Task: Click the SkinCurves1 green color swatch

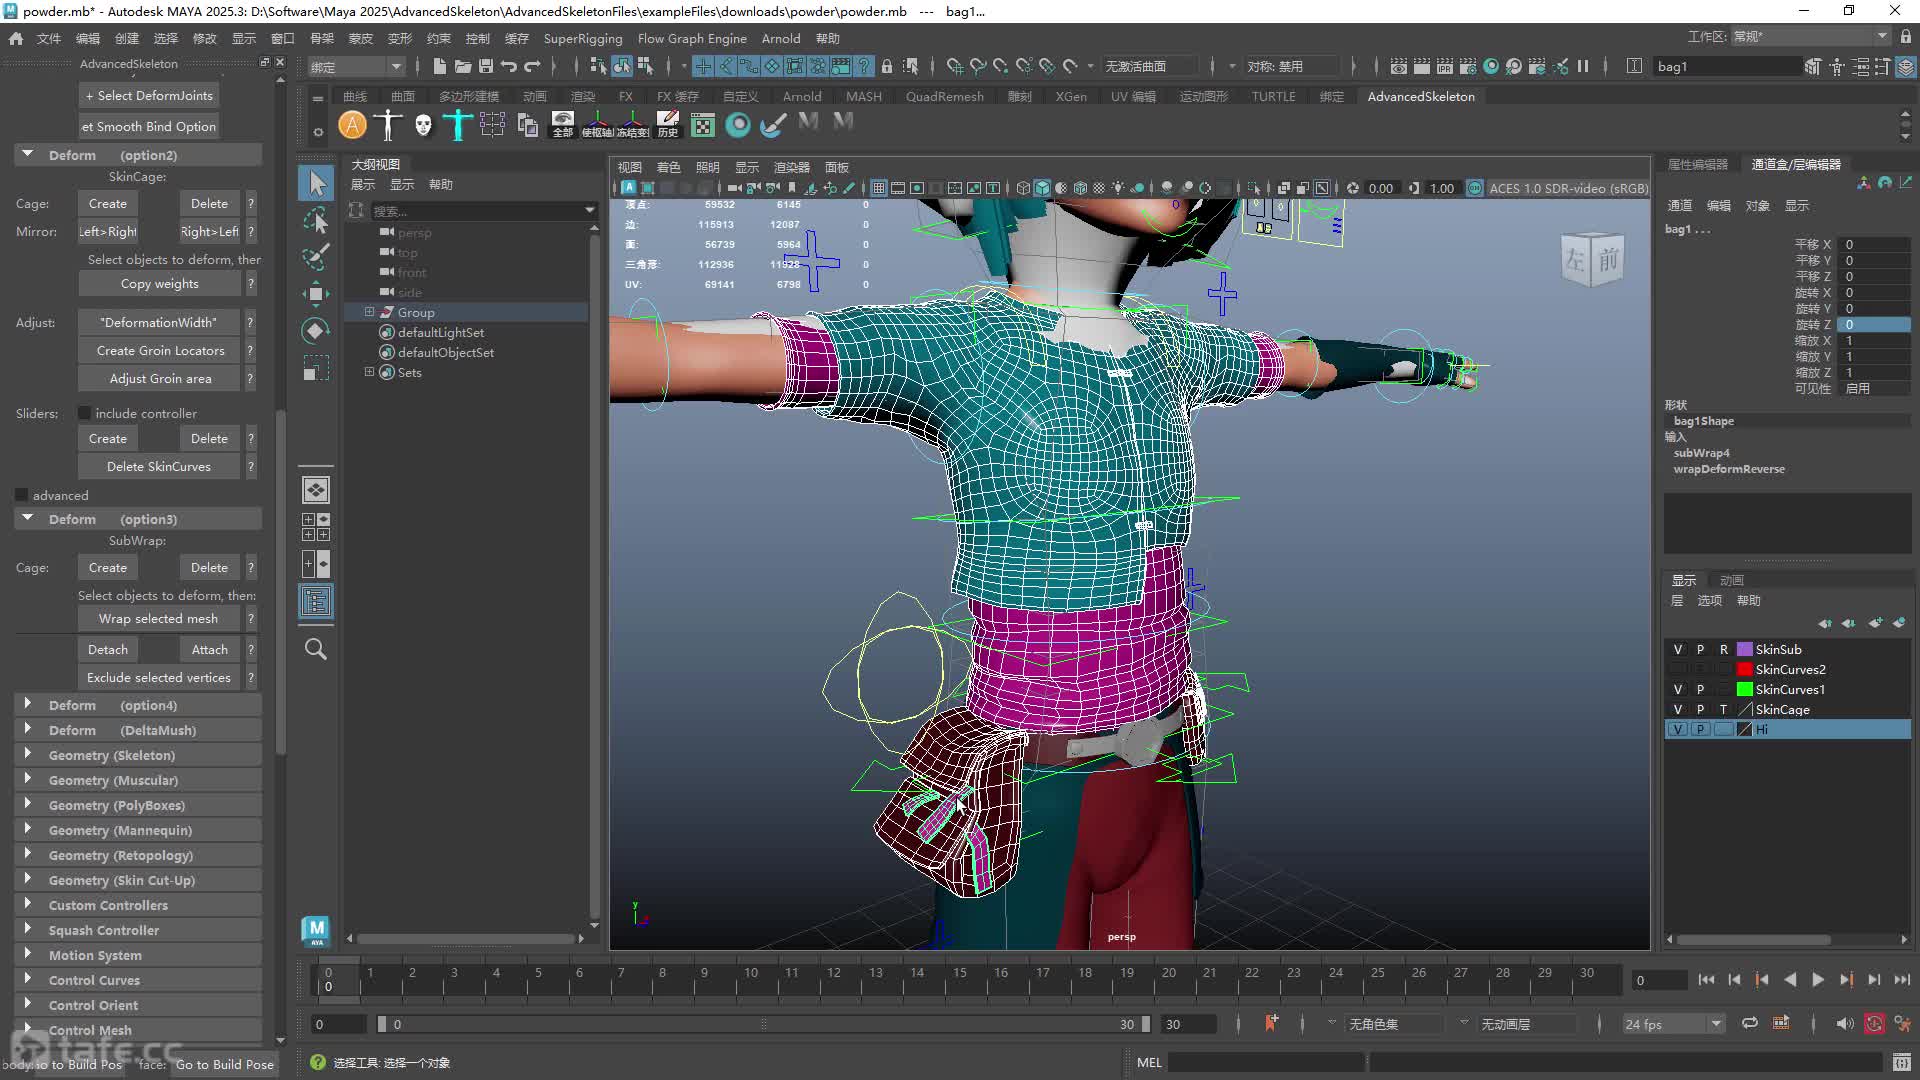Action: click(1745, 689)
